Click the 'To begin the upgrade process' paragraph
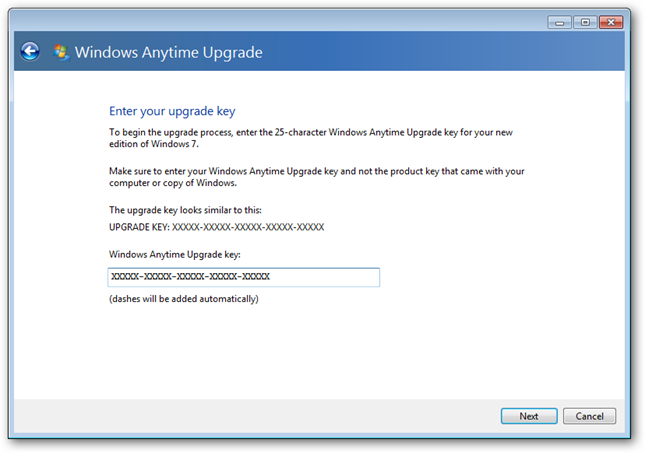Viewport: 645px width, 453px height. [311, 138]
